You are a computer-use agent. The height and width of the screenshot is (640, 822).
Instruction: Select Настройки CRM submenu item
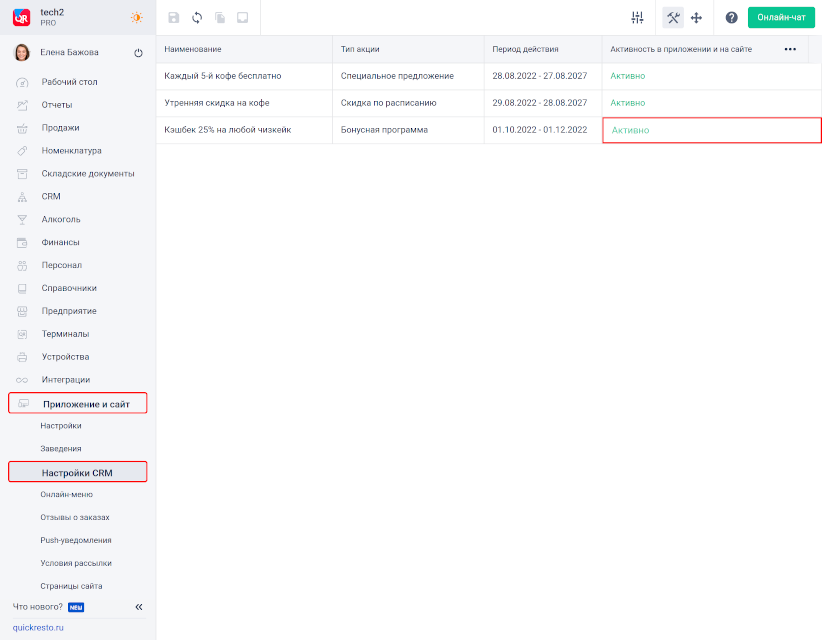(78, 472)
